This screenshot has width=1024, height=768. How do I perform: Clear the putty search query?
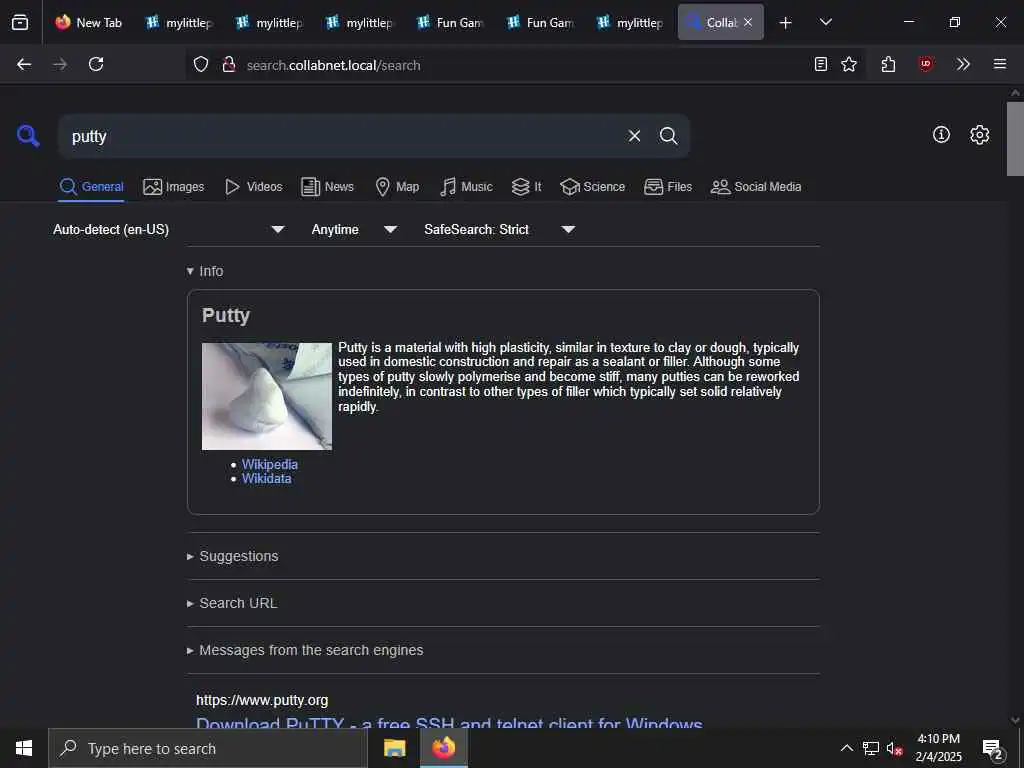tap(634, 136)
